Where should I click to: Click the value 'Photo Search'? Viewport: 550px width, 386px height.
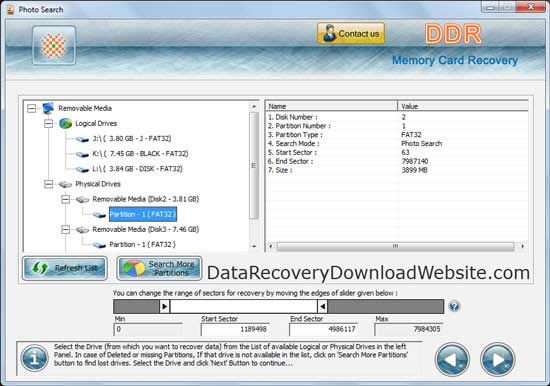(422, 144)
